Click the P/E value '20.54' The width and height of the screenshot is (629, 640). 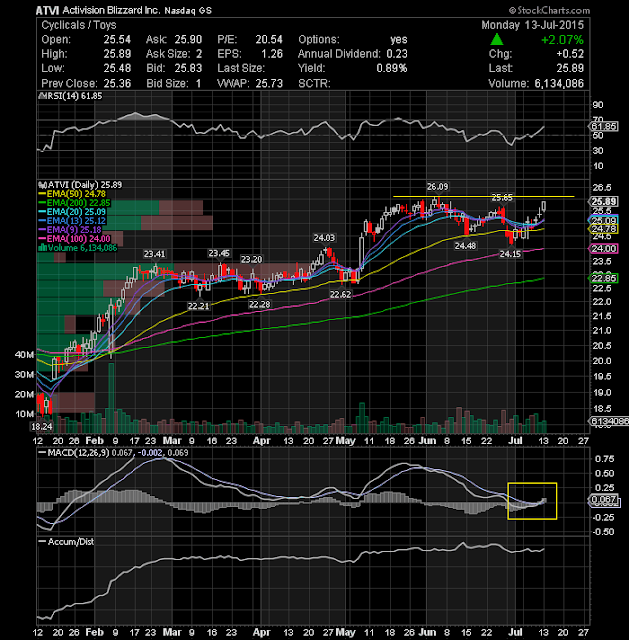tap(269, 40)
